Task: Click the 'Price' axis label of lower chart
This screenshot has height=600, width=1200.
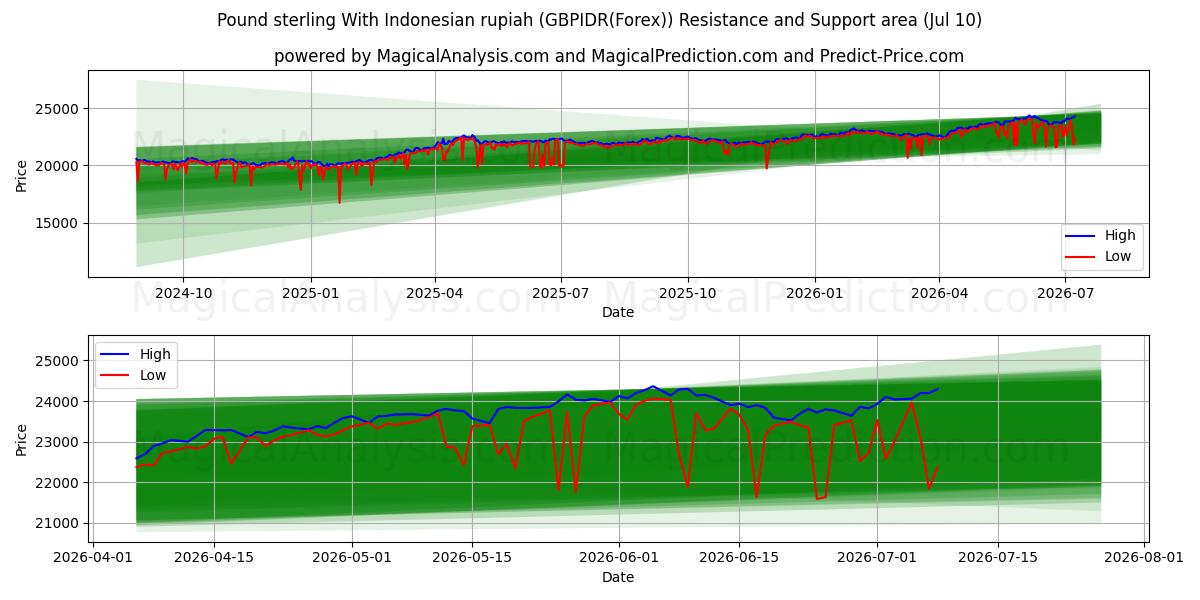Action: 22,440
